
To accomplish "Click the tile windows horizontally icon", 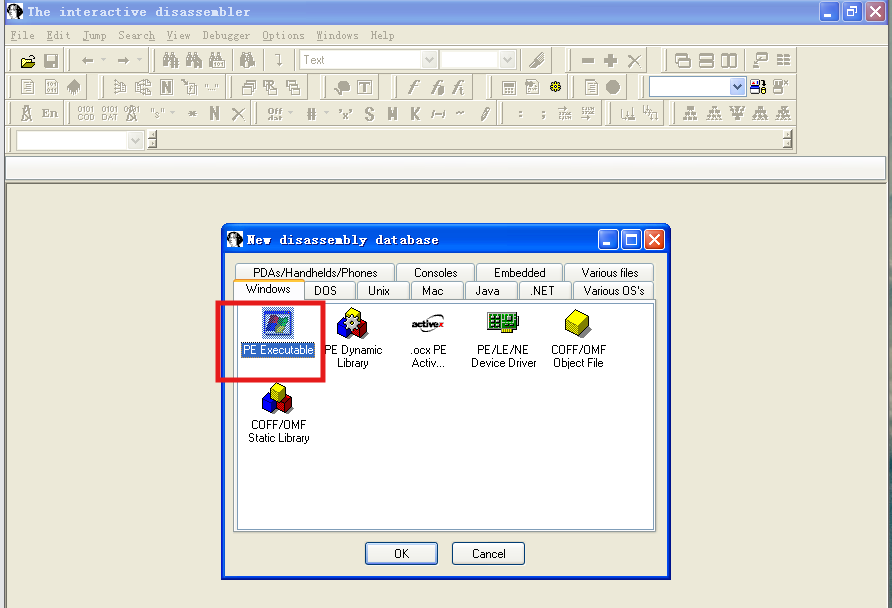I will (x=706, y=60).
